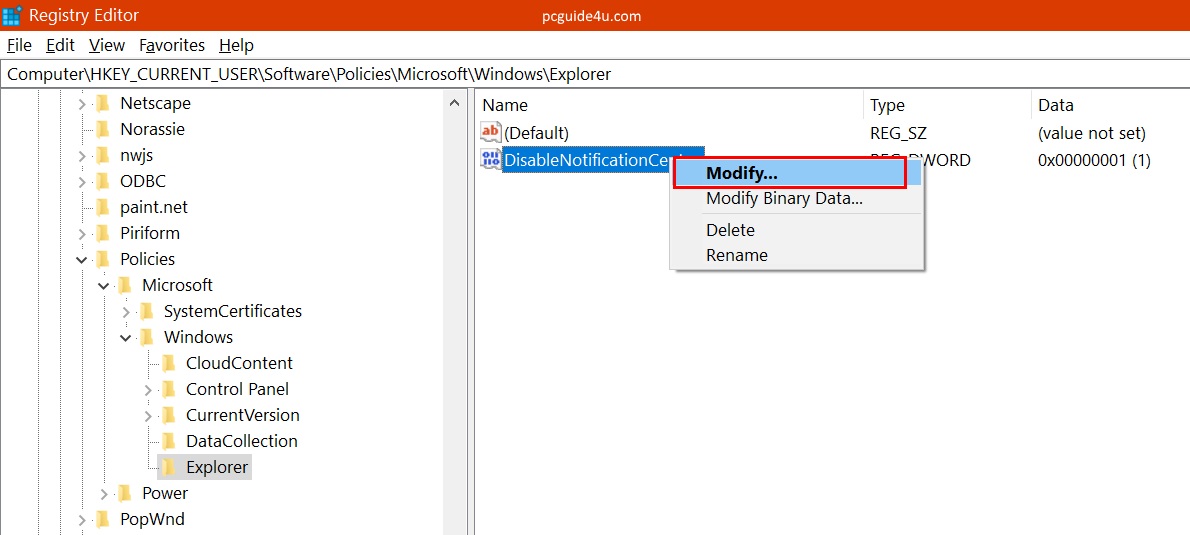Click the Norassie folder icon
This screenshot has height=535, width=1190.
(x=102, y=129)
